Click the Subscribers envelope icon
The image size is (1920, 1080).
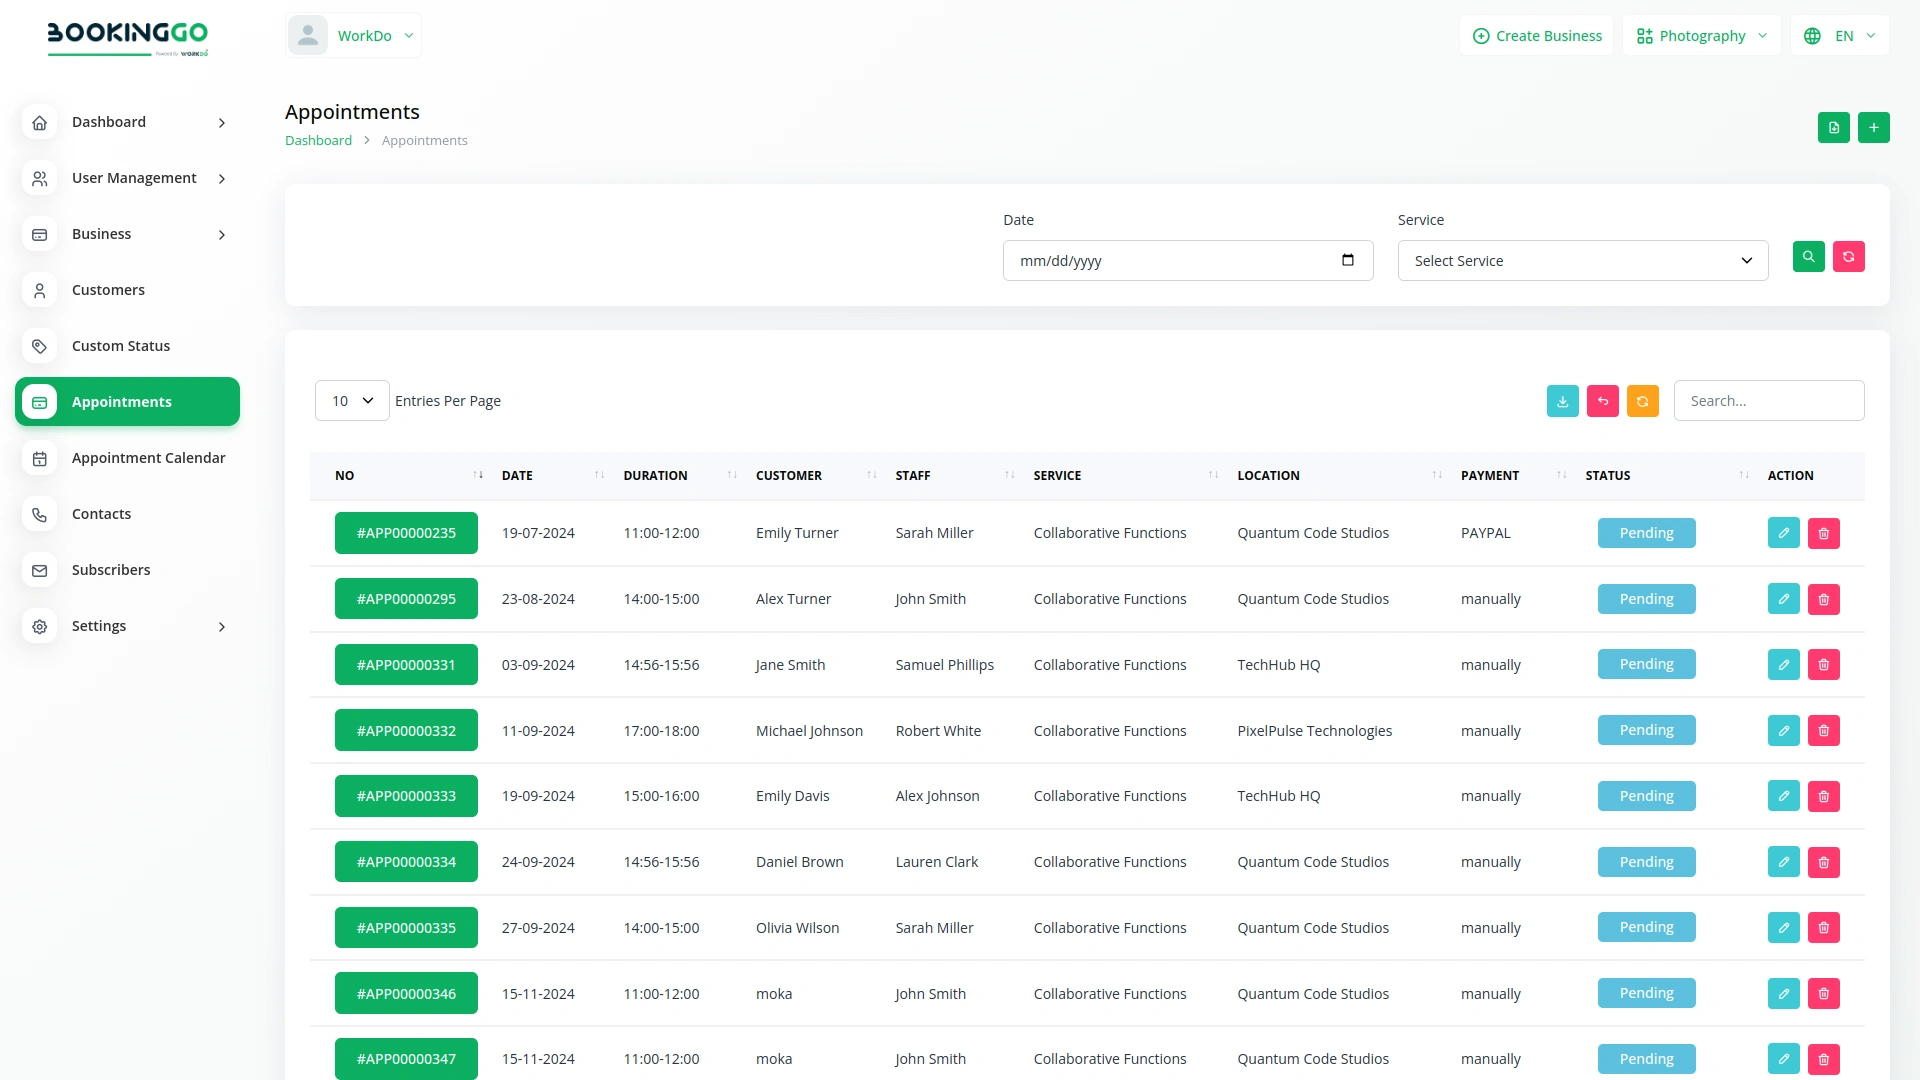(x=39, y=570)
